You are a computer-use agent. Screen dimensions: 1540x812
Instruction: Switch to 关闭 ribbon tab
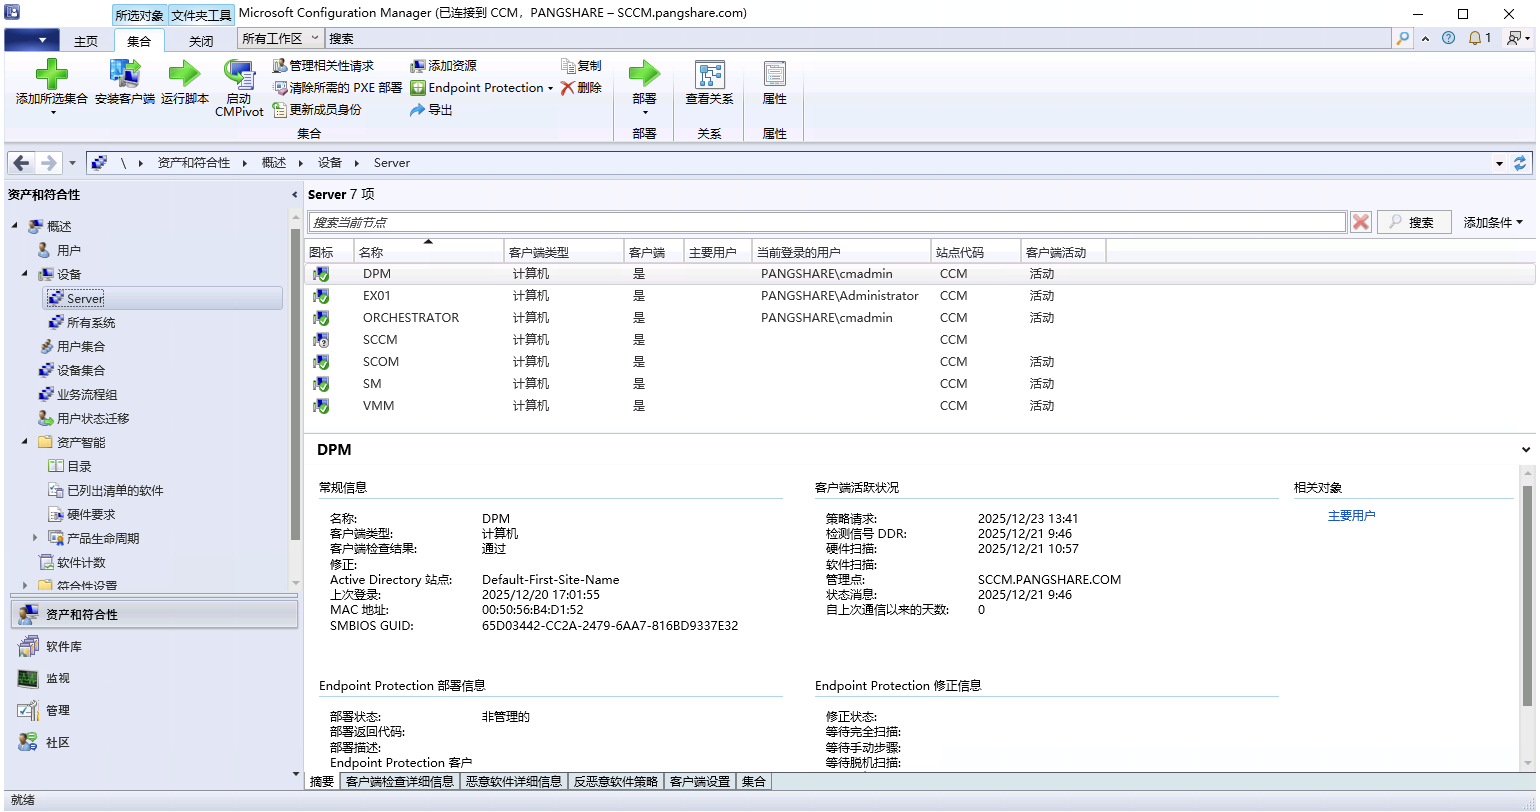click(x=201, y=41)
